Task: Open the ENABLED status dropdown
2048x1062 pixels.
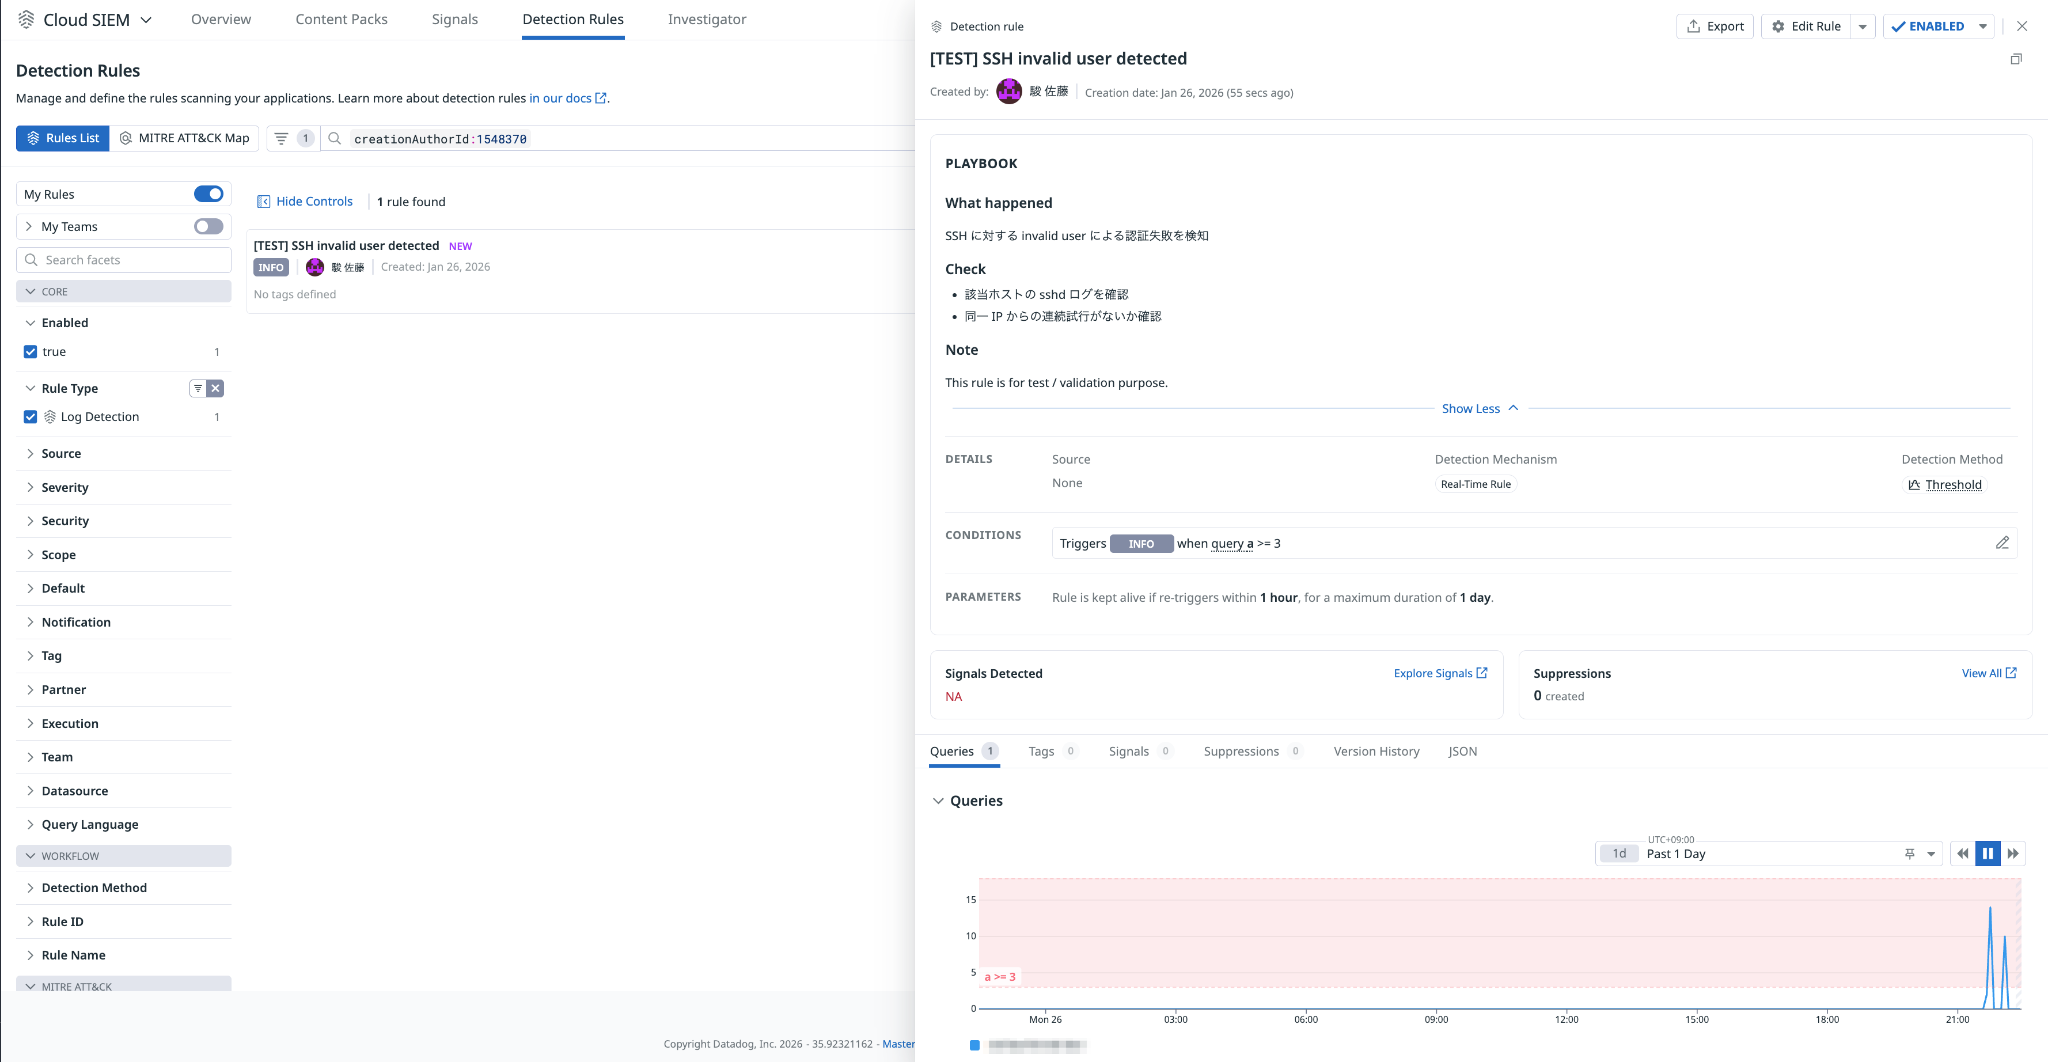Action: [1982, 27]
